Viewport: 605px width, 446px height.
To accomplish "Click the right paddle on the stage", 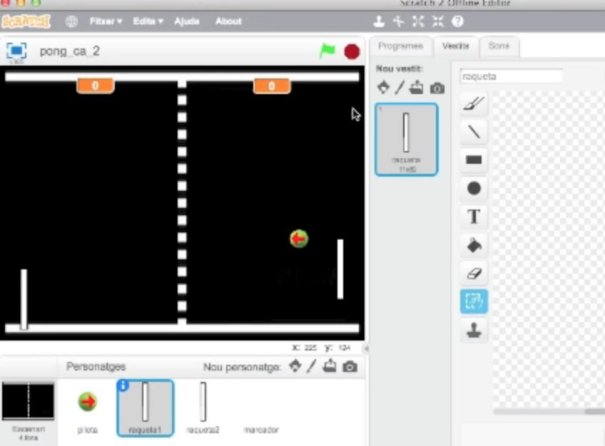I will (x=340, y=269).
